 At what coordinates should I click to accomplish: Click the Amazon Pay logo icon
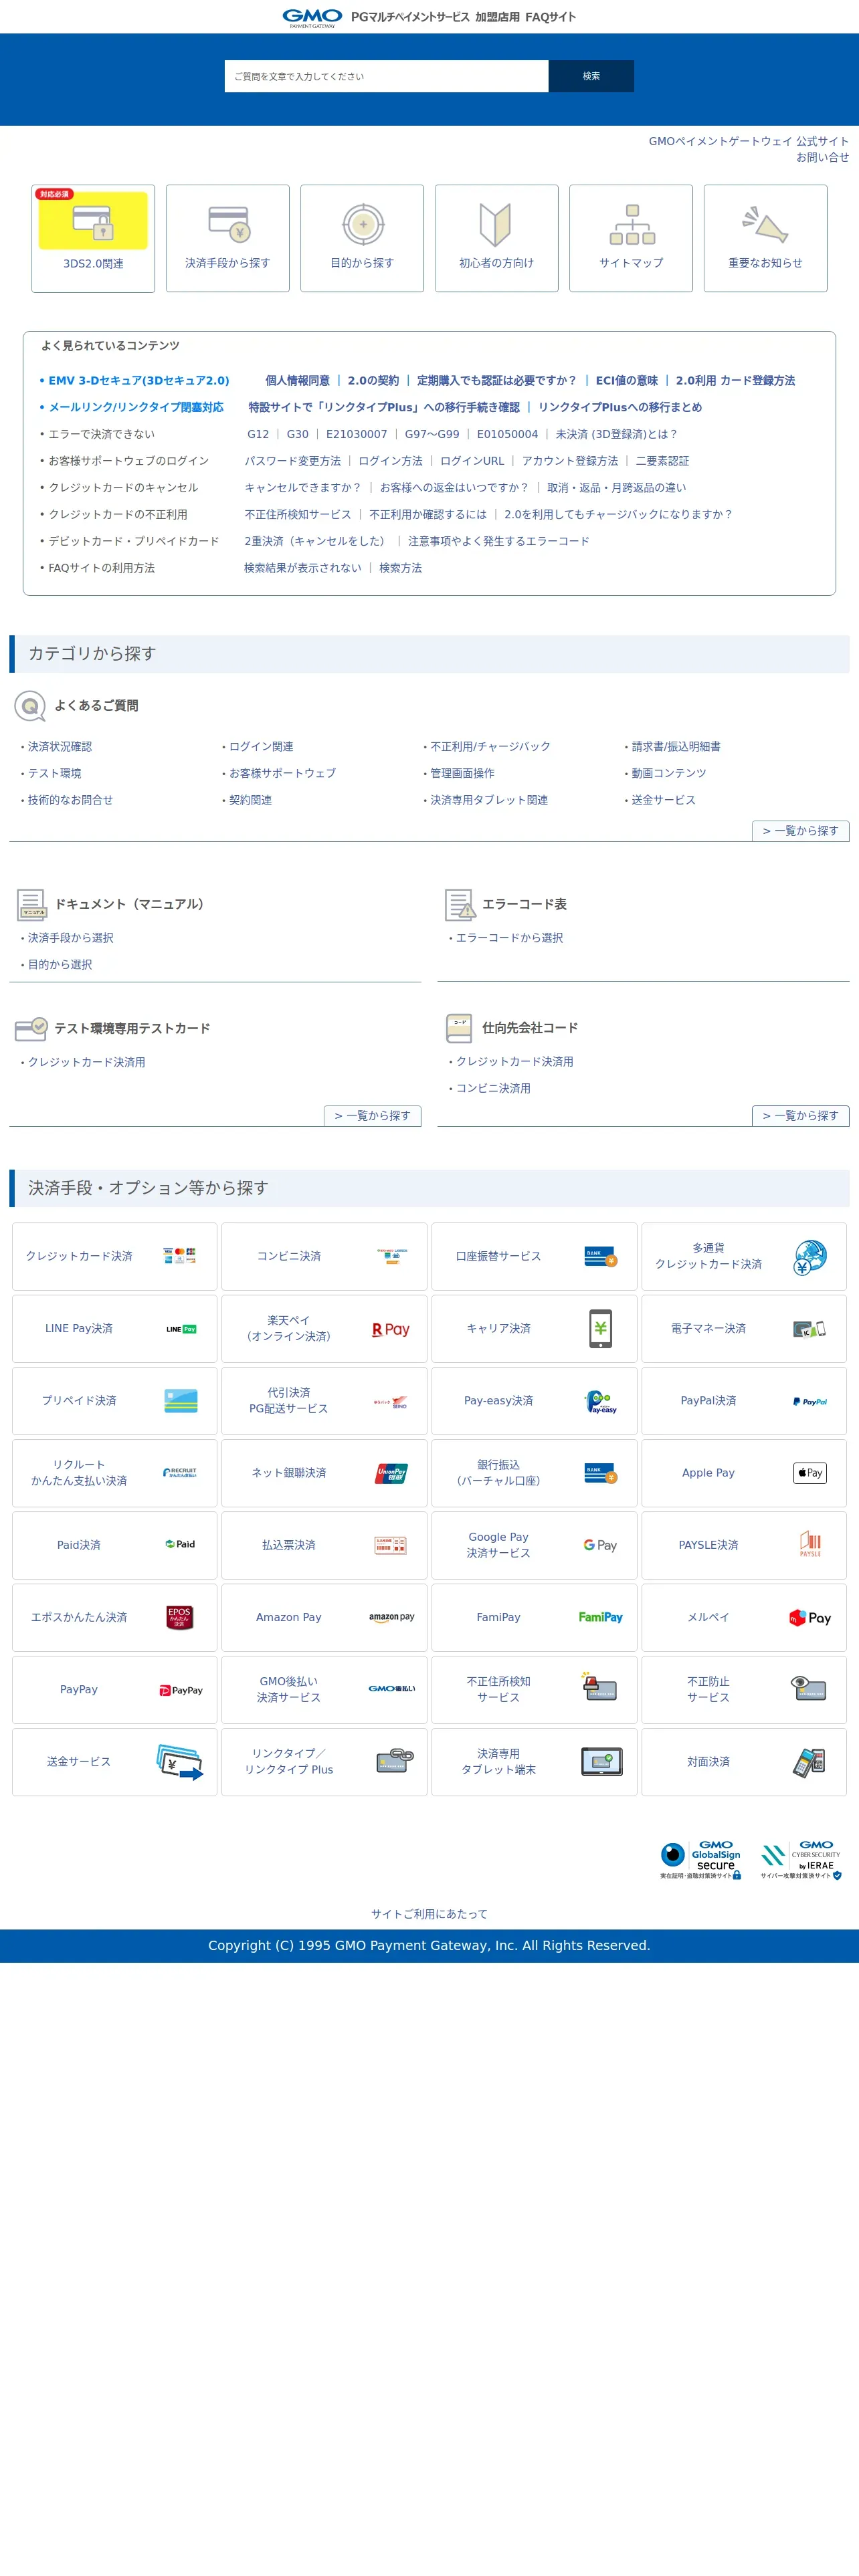[392, 1617]
